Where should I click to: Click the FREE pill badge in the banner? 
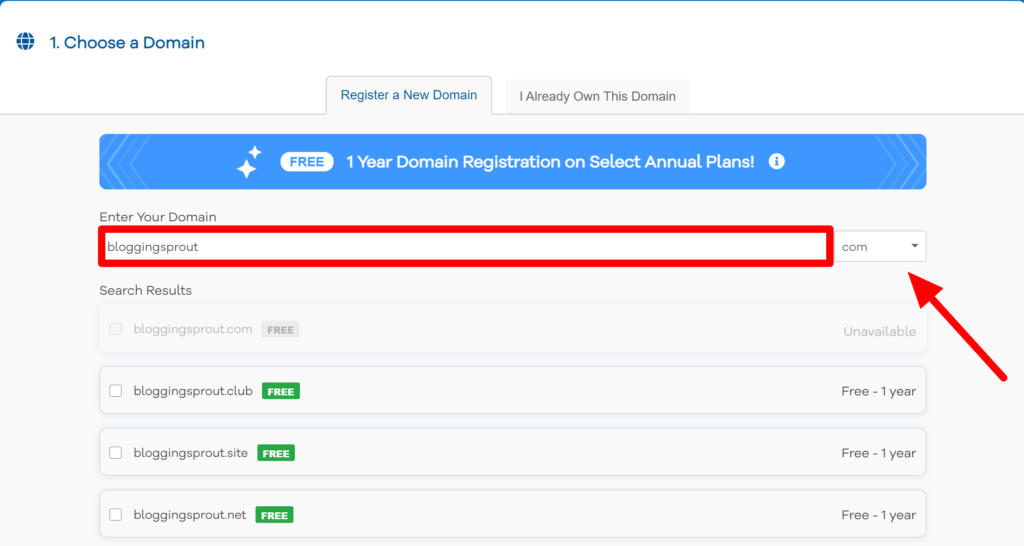[x=307, y=161]
